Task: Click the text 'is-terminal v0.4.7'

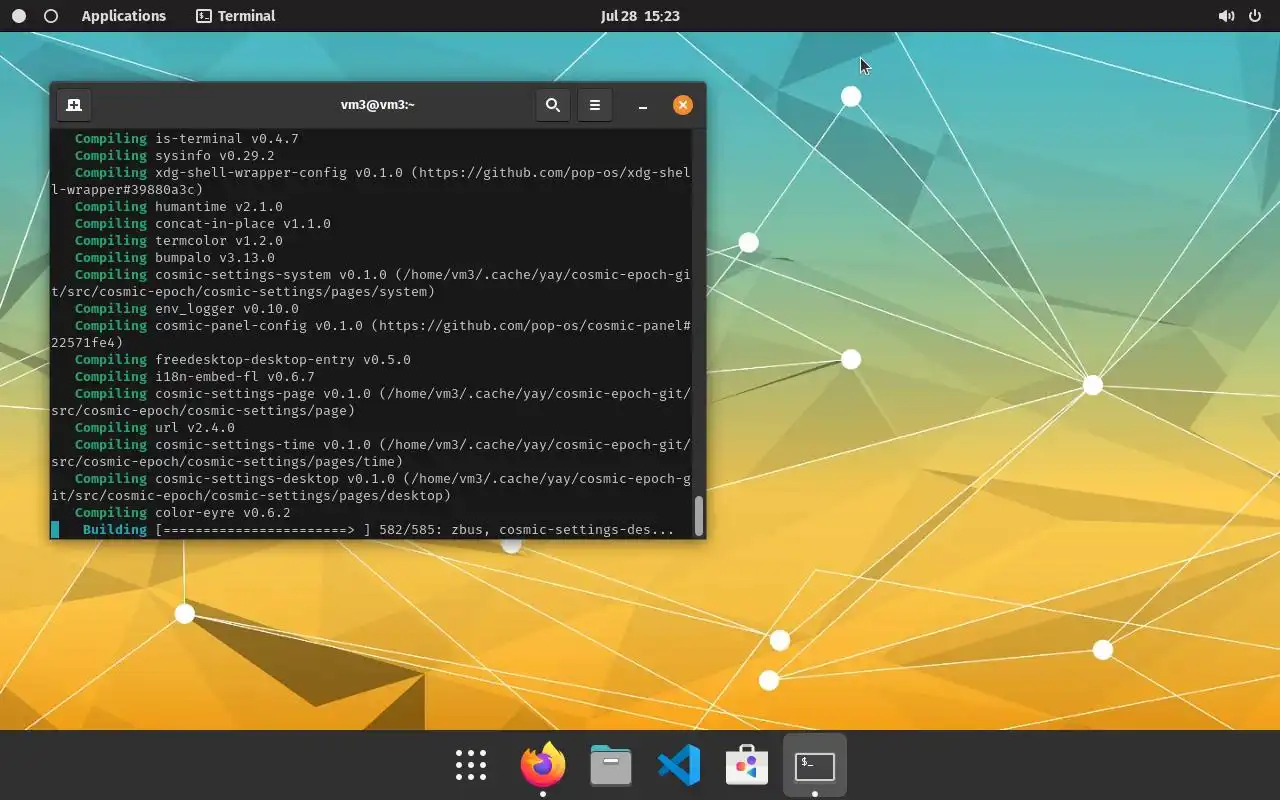Action: coord(227,139)
